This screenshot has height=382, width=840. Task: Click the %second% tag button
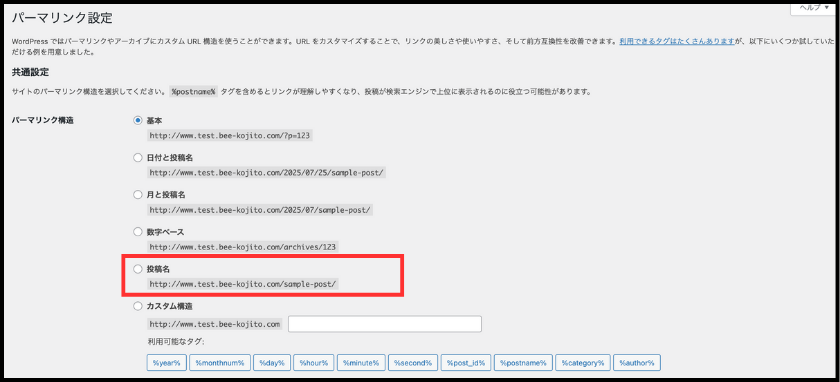413,363
